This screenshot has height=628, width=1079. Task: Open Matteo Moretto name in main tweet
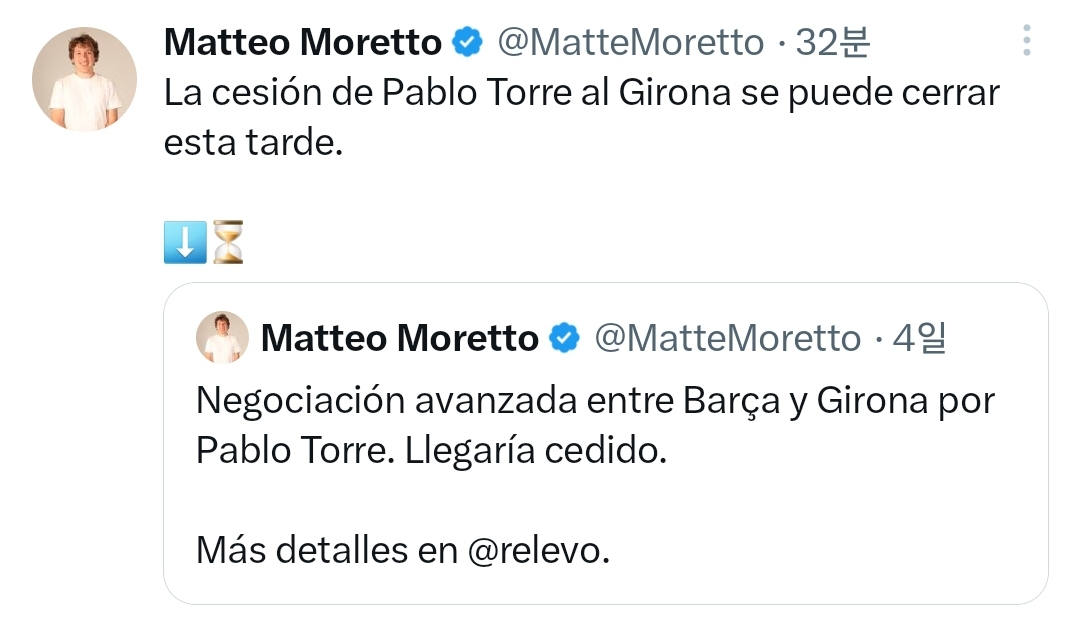pyautogui.click(x=303, y=42)
